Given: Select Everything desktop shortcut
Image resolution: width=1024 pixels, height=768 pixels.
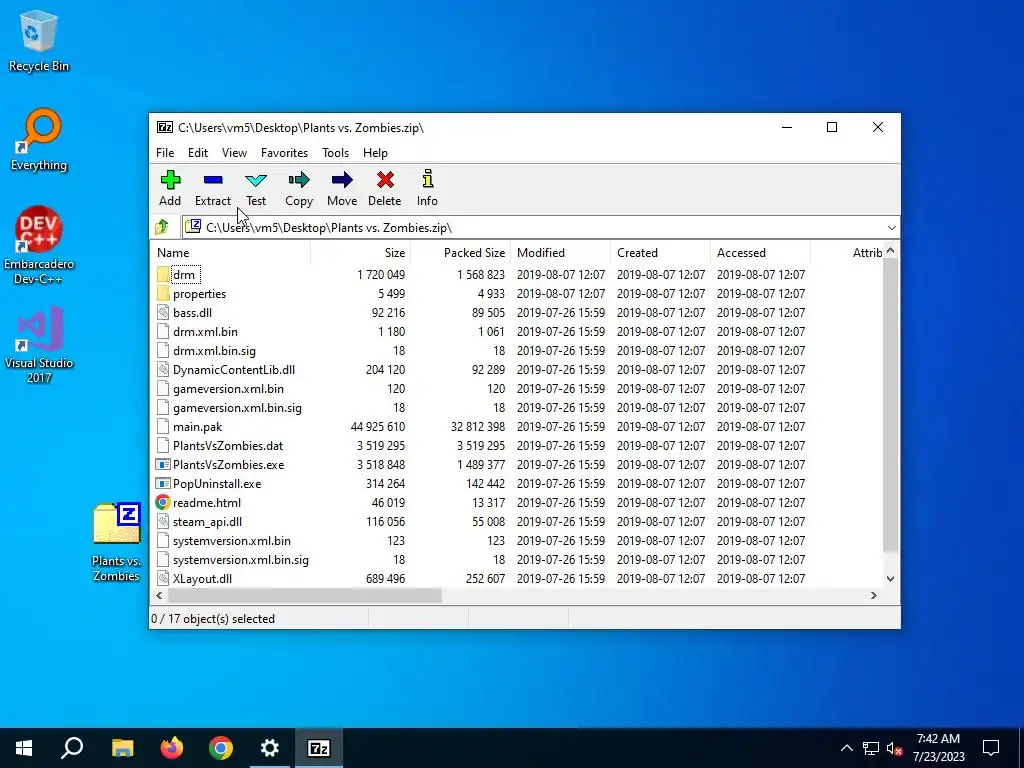Looking at the screenshot, I should click(x=39, y=140).
